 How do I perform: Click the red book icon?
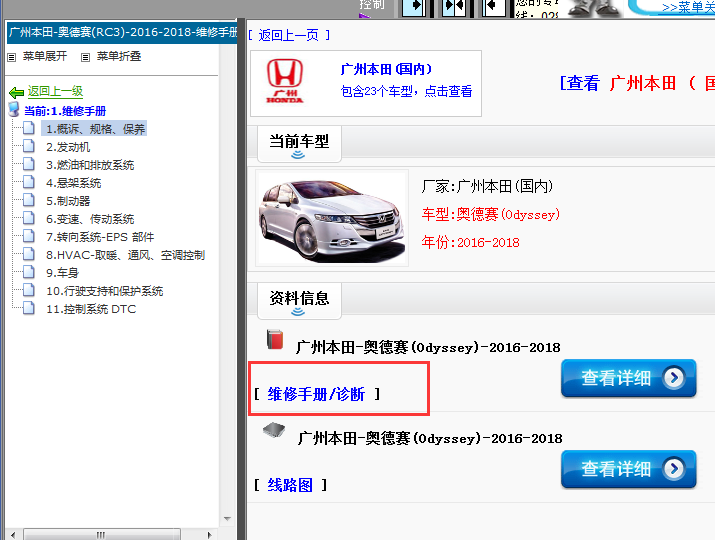275,339
